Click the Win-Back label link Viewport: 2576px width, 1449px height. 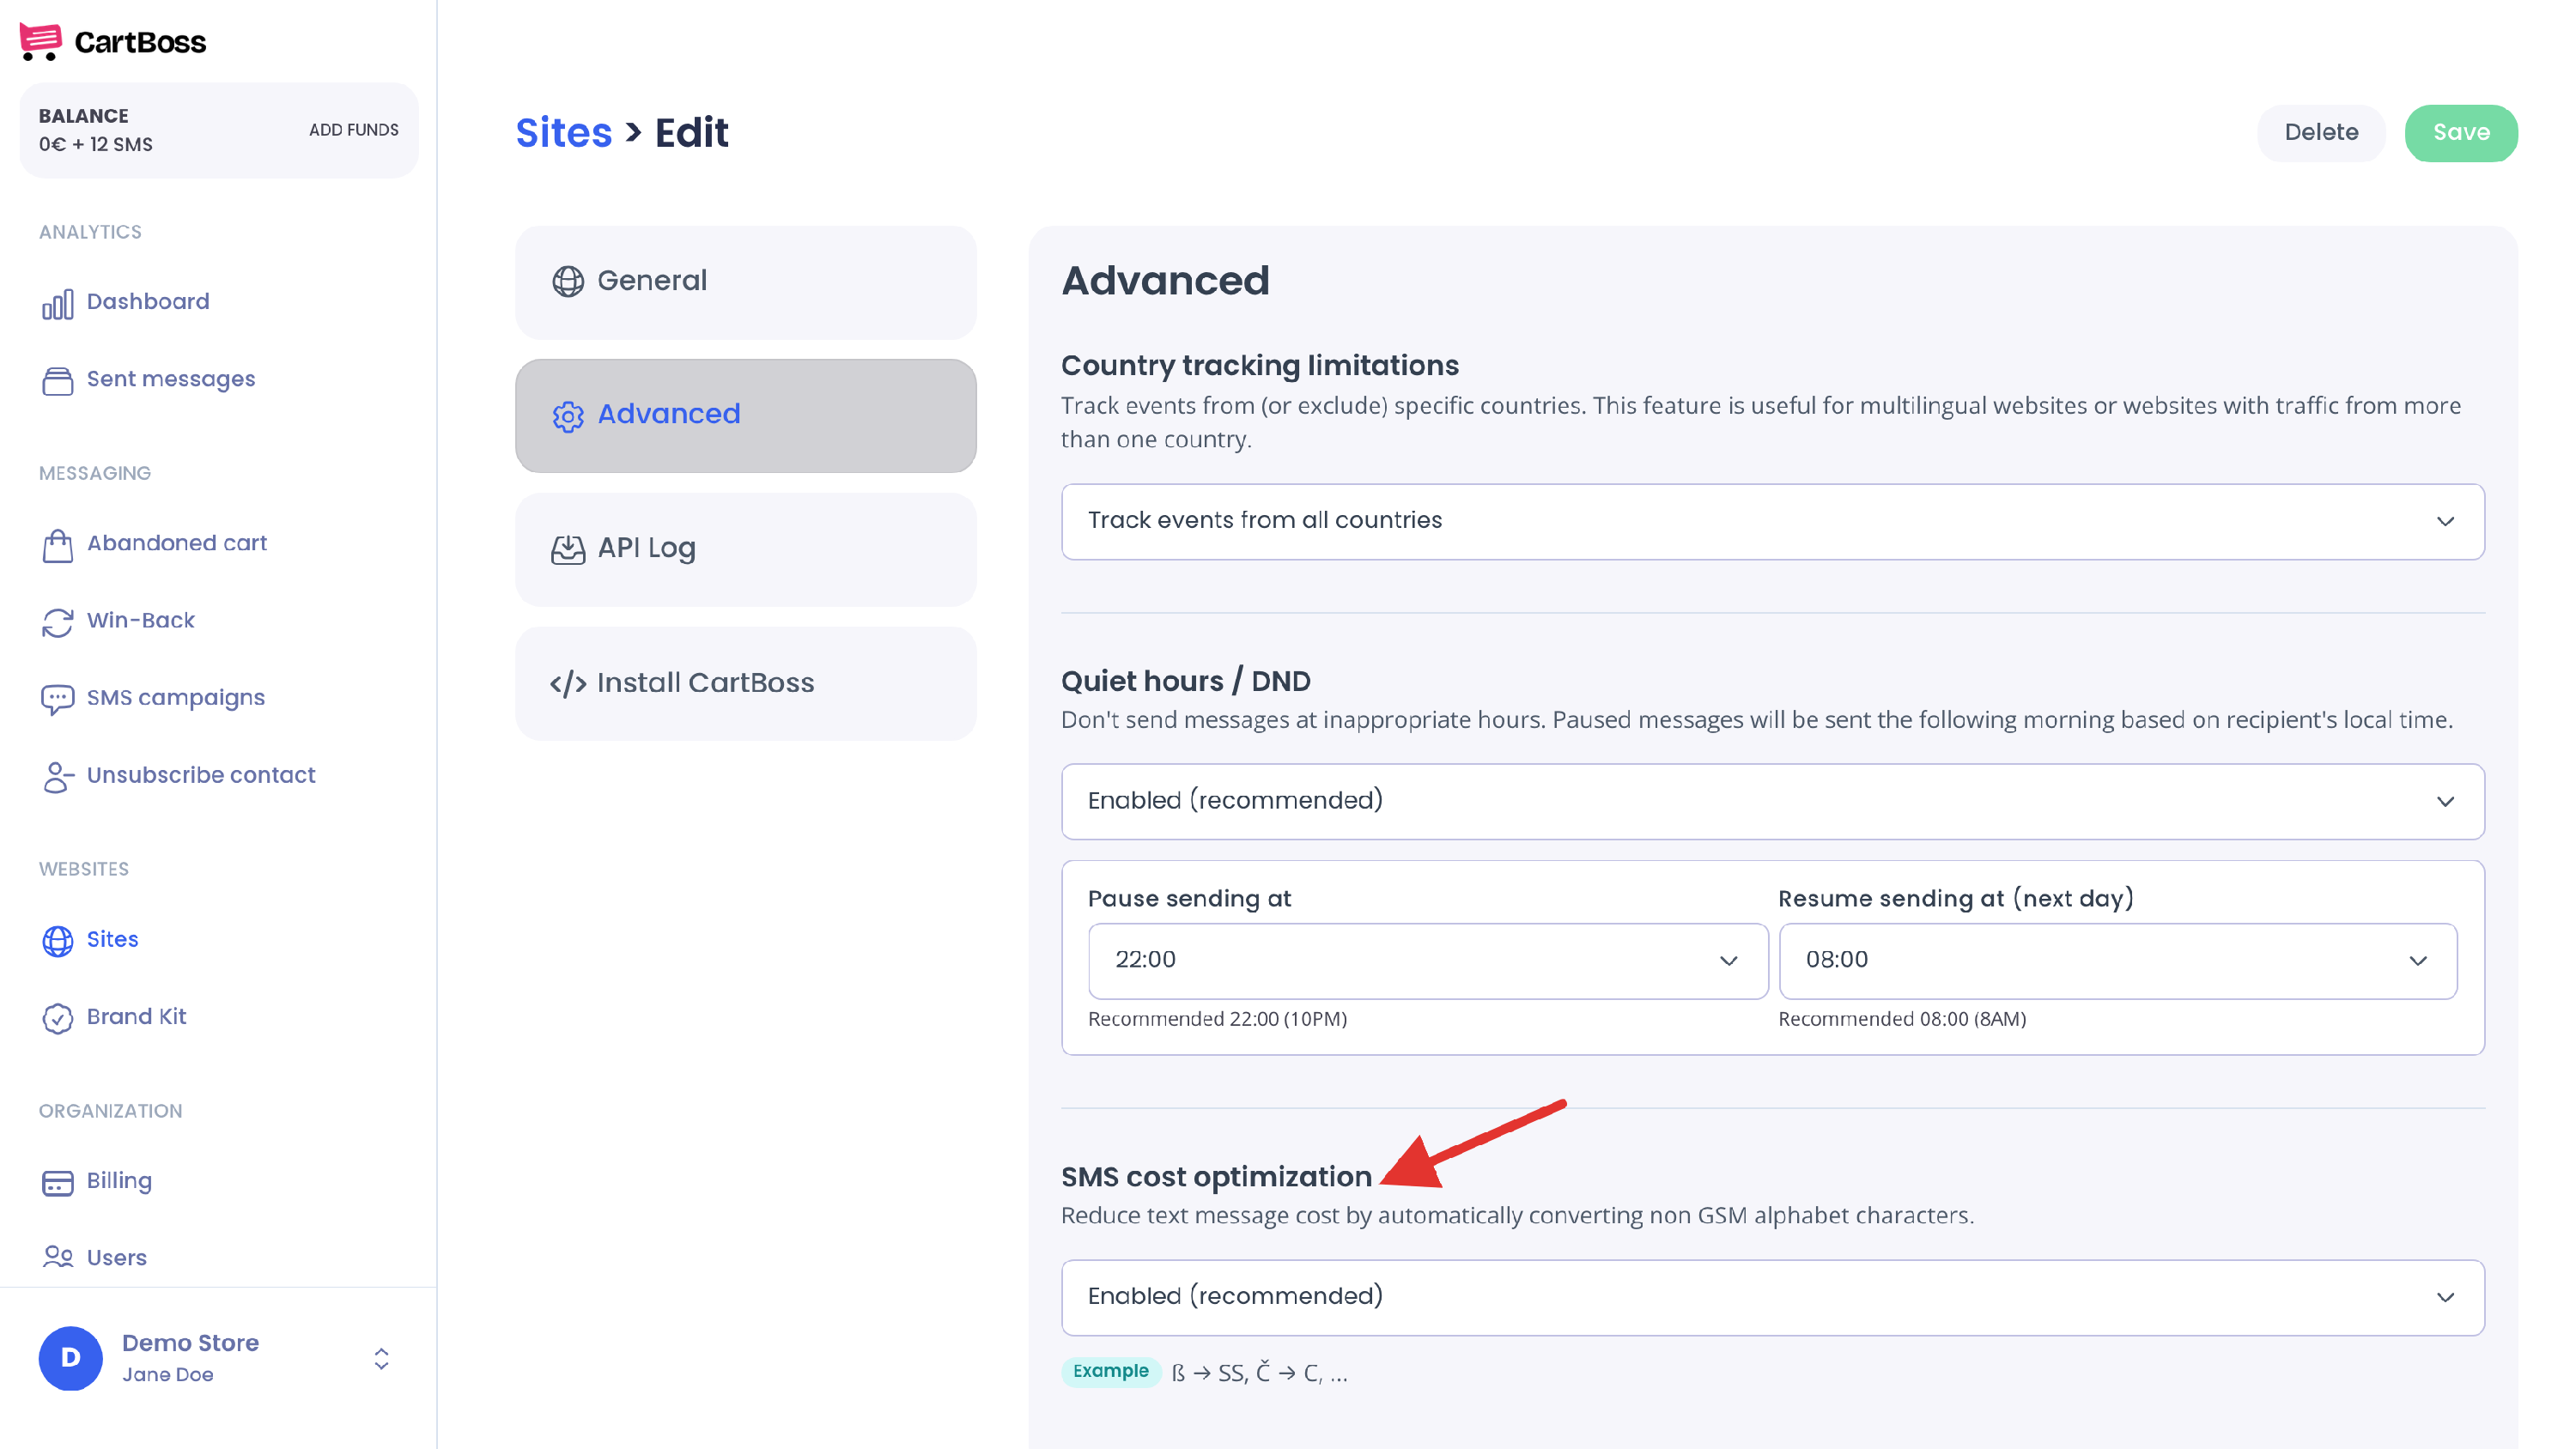[141, 620]
